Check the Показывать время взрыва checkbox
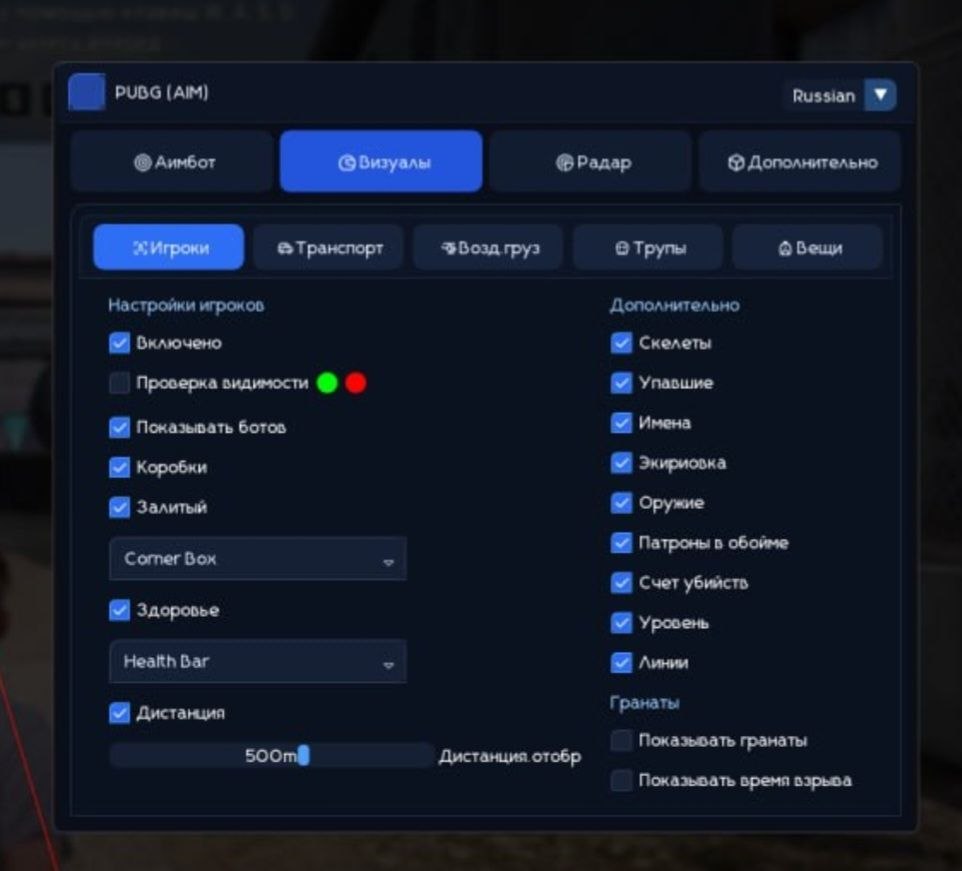The width and height of the screenshot is (962, 871). coord(621,780)
